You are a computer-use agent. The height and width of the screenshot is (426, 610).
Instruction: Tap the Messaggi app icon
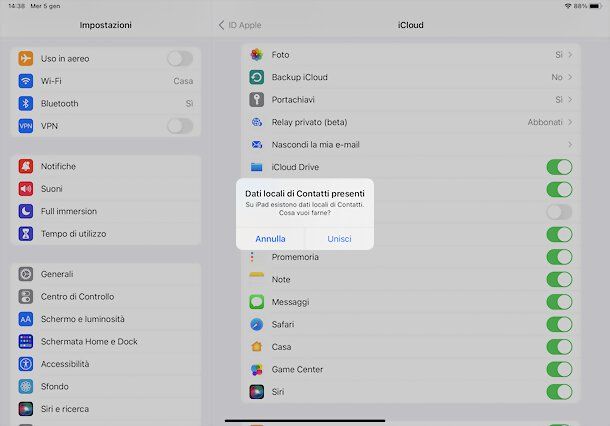click(x=257, y=302)
